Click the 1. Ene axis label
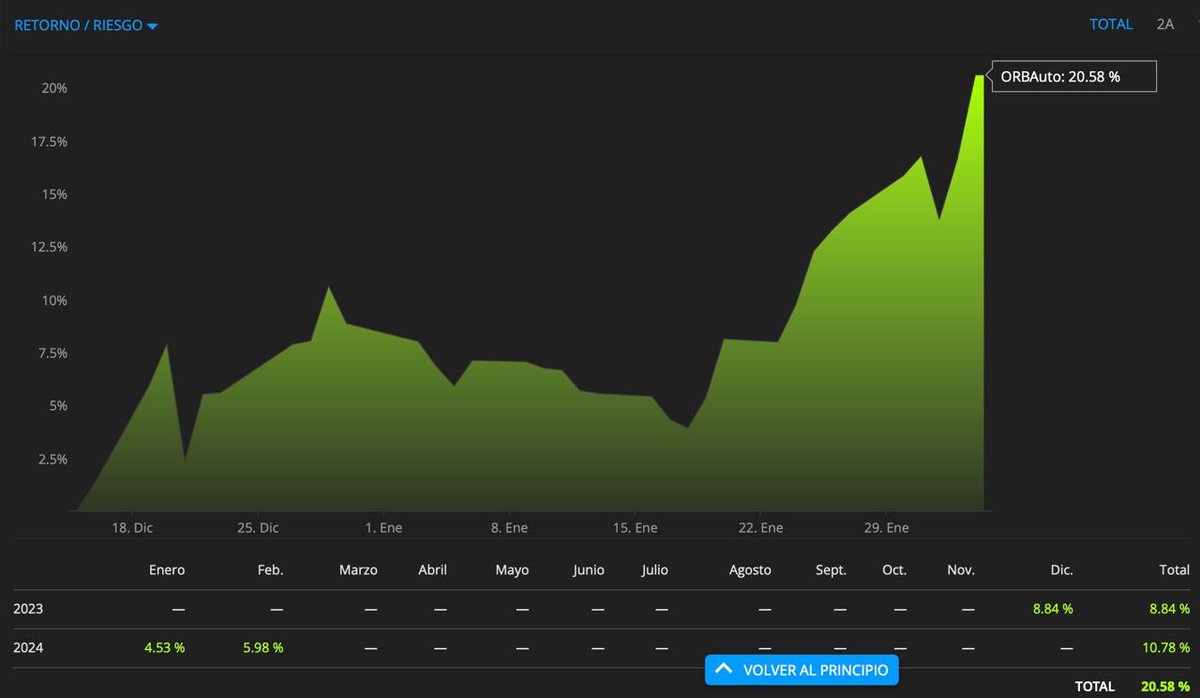 [384, 528]
